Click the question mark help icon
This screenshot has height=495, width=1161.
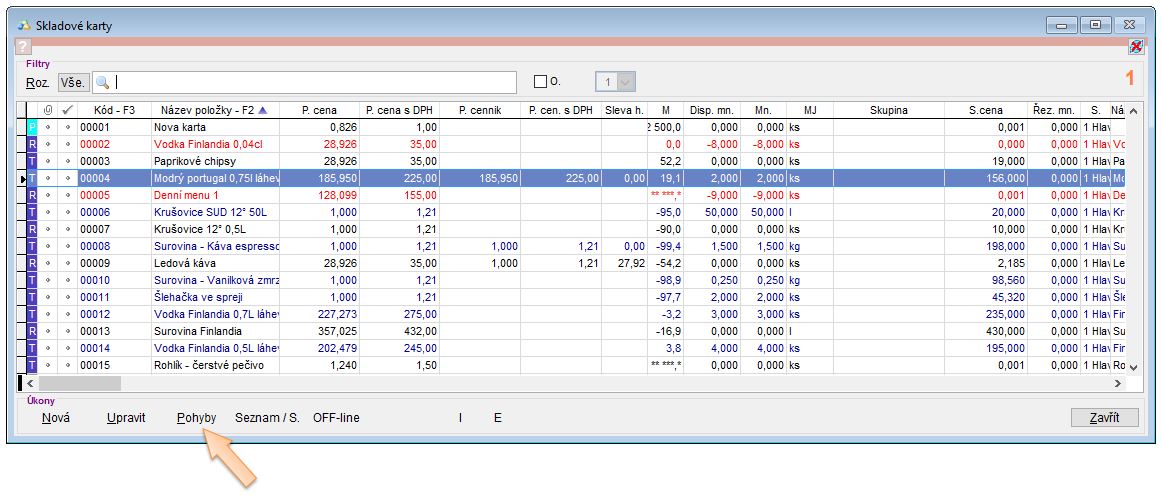(x=23, y=47)
